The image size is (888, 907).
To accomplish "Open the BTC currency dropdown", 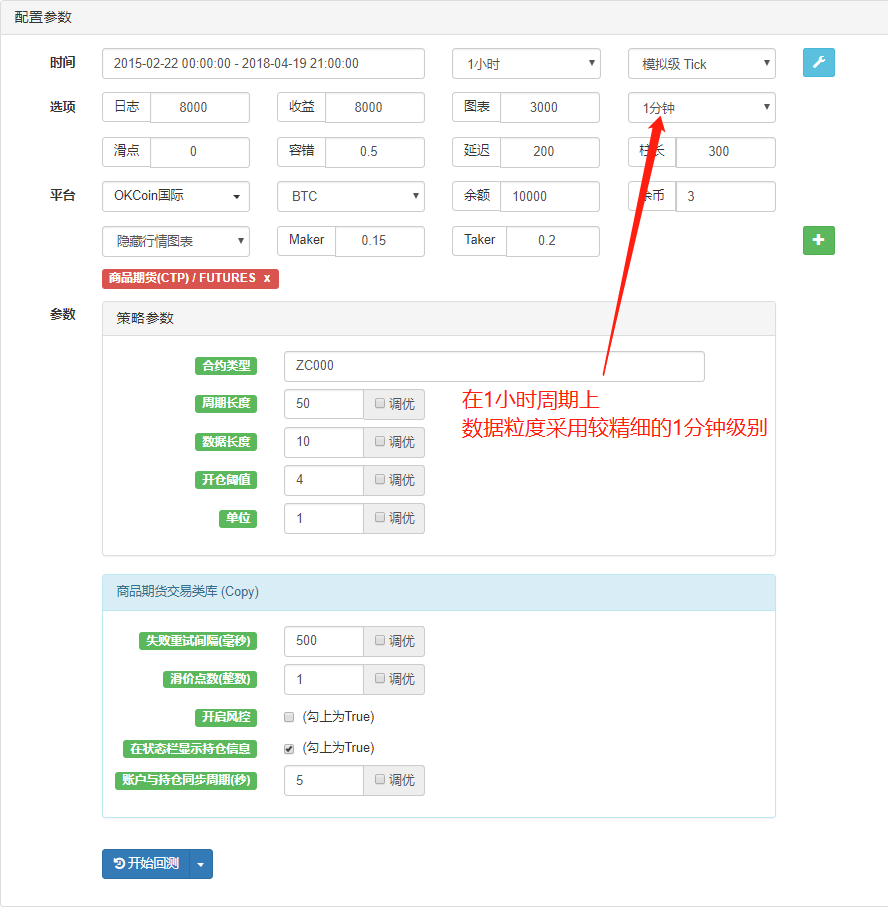I will pos(350,196).
